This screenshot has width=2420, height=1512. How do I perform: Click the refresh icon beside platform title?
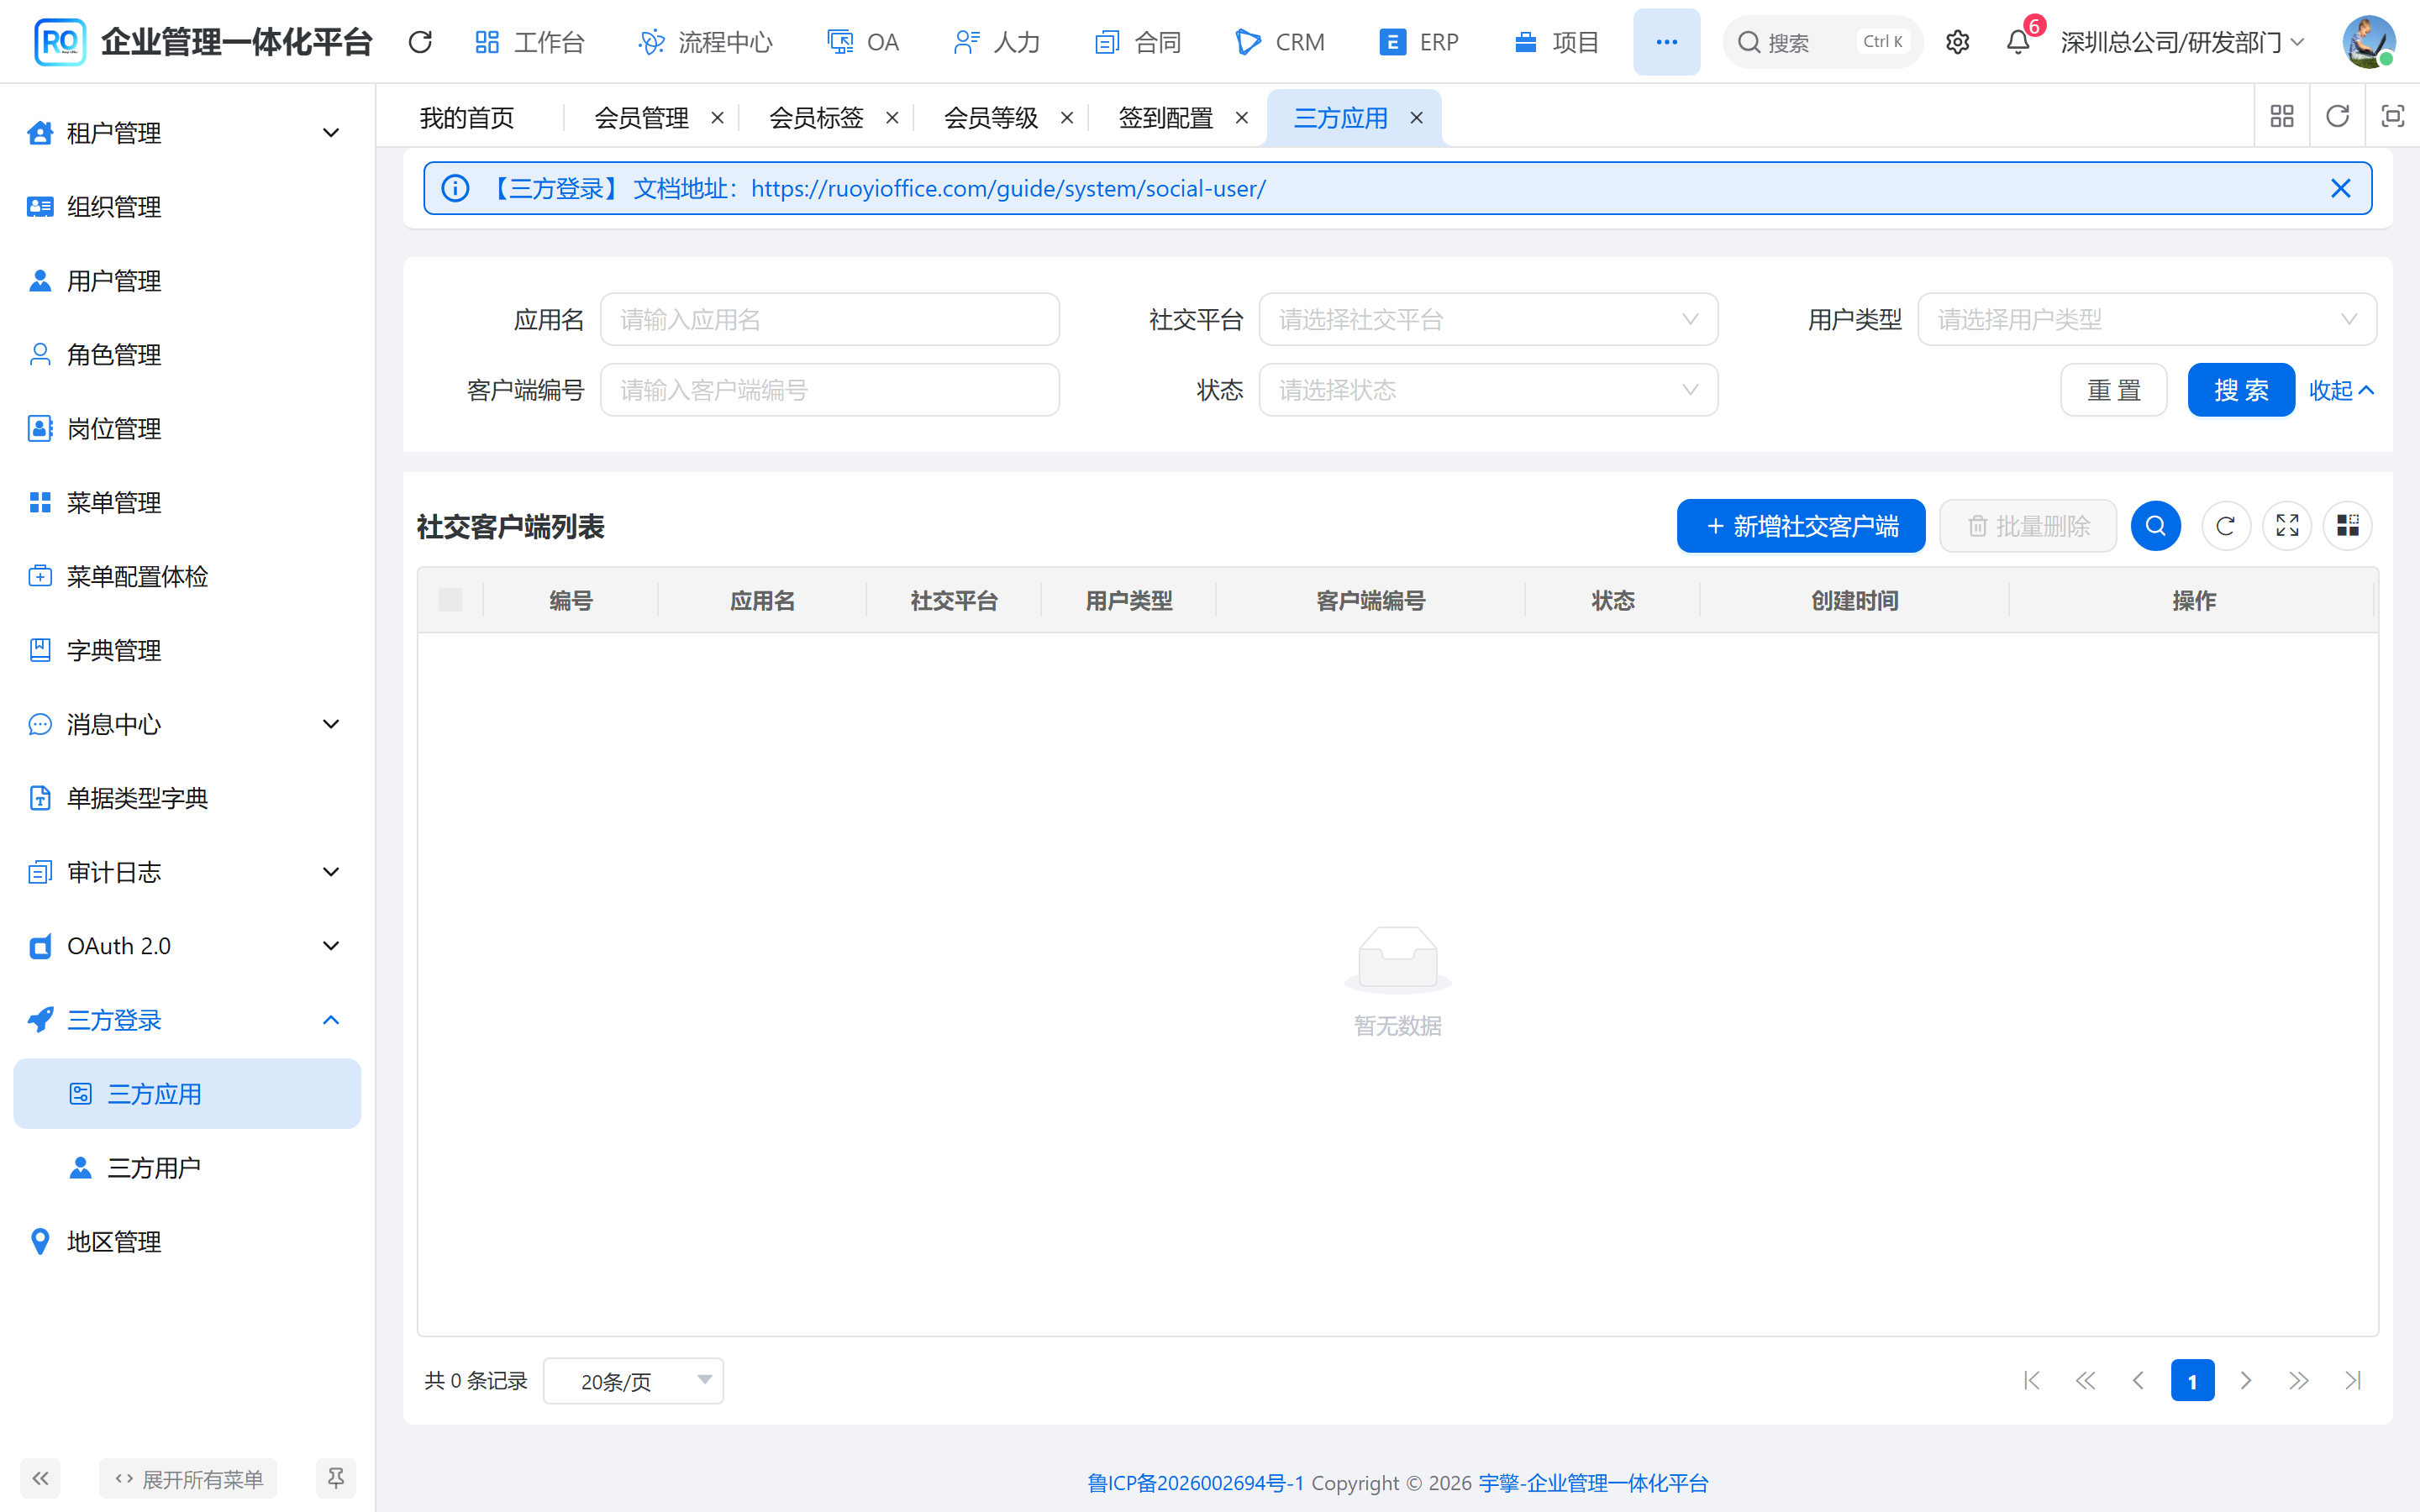click(x=420, y=42)
